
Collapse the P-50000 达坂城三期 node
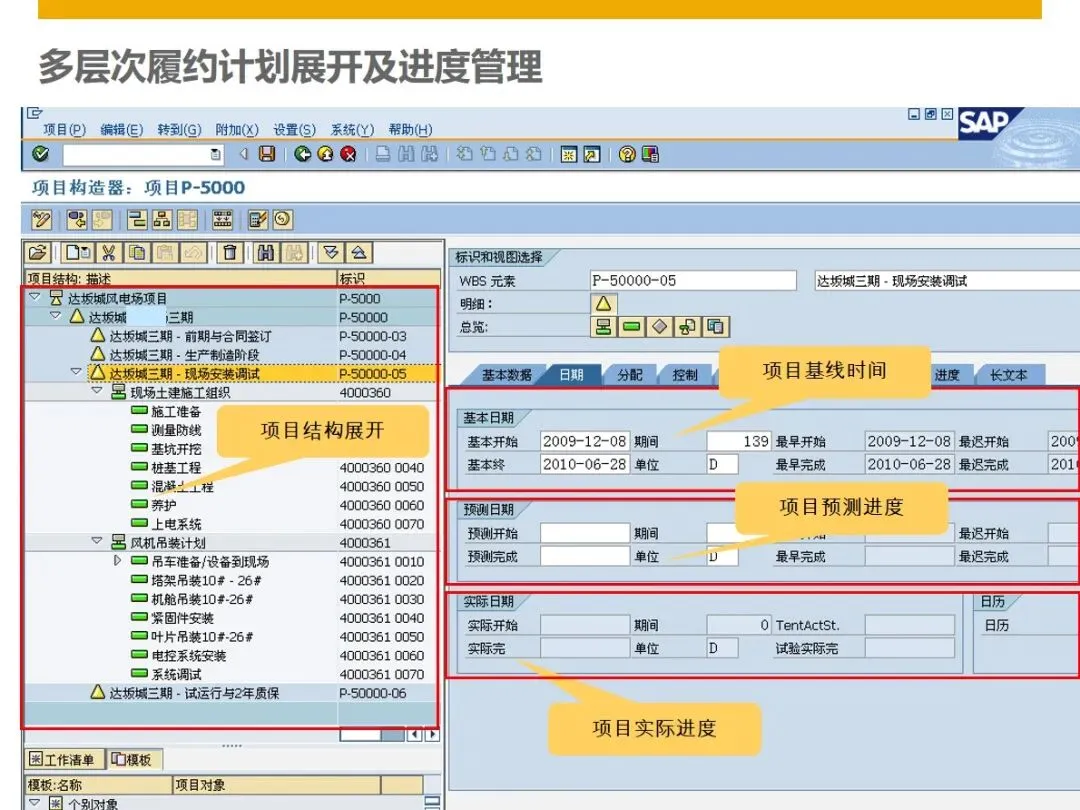[x=55, y=315]
